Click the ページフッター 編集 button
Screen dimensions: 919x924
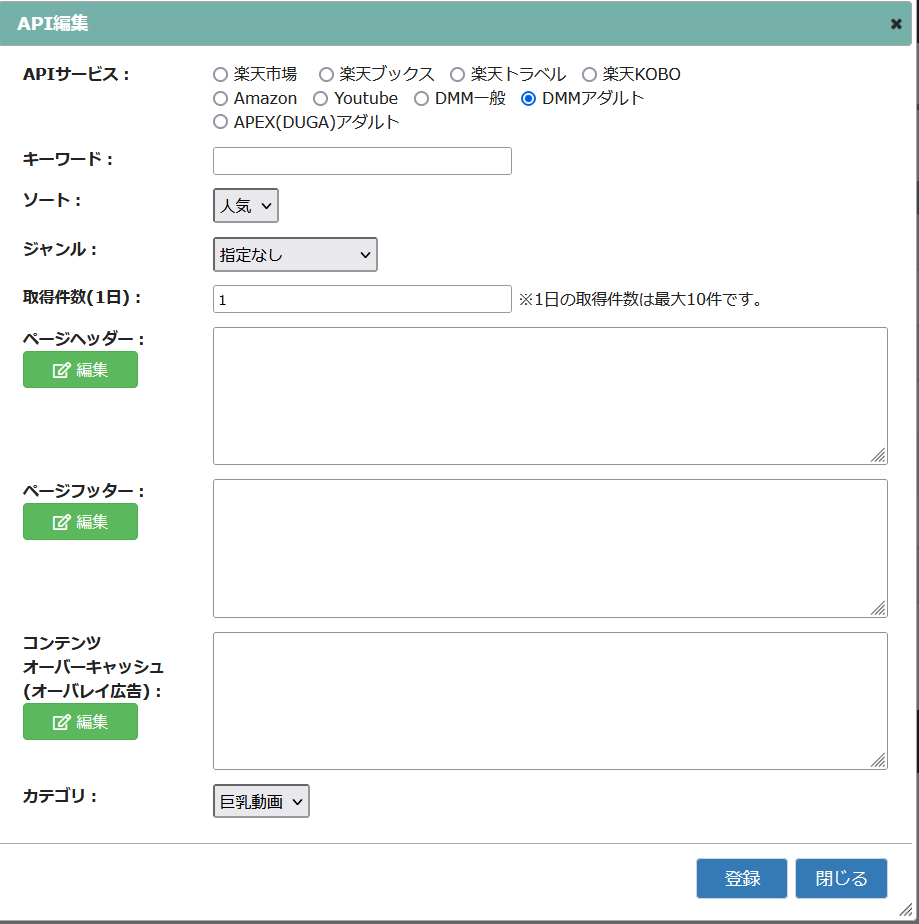80,522
